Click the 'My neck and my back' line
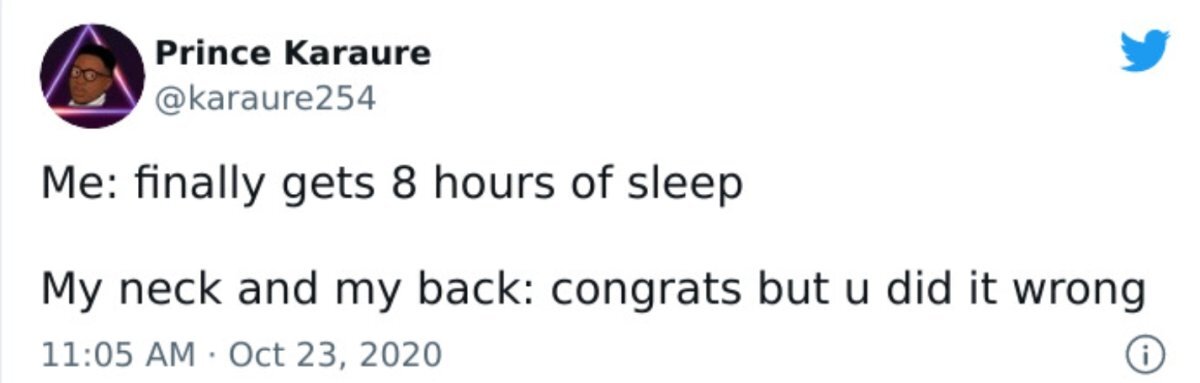Screen dimensions: 1200x383 point(592,291)
